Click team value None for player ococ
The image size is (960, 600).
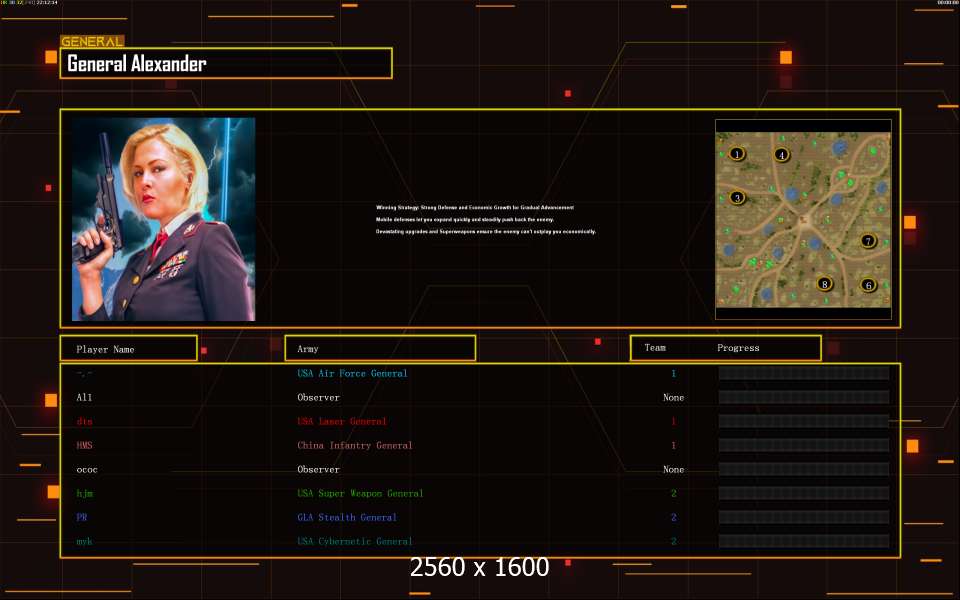tap(673, 470)
